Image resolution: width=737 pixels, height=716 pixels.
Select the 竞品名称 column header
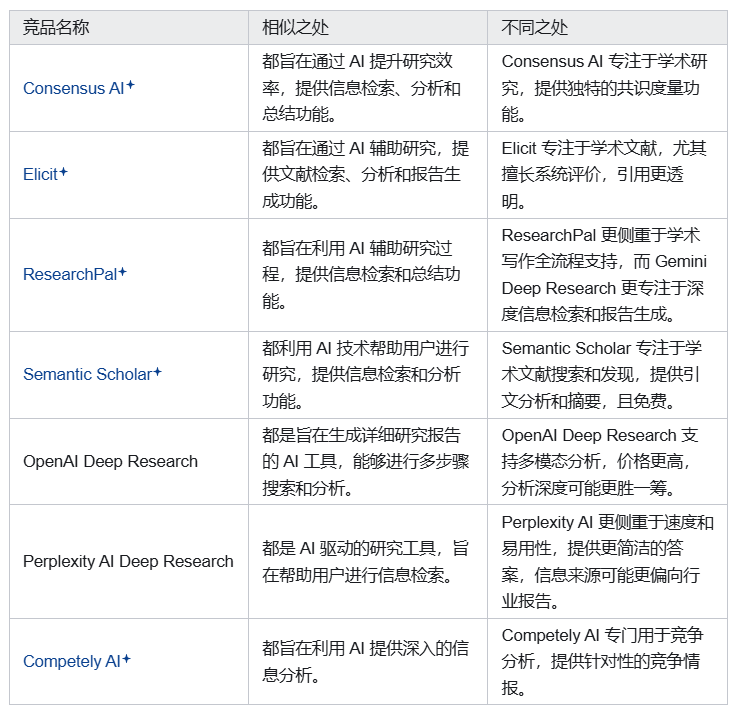pyautogui.click(x=129, y=28)
